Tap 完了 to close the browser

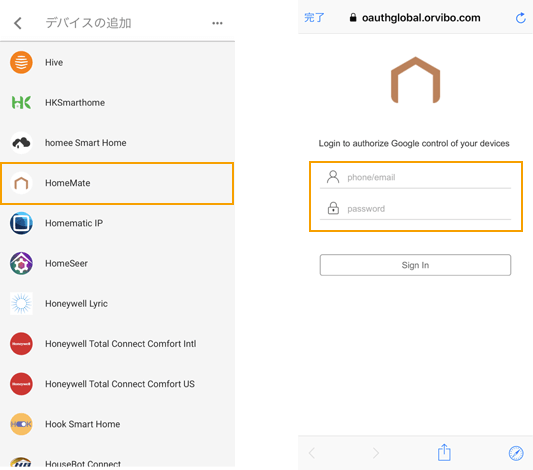tap(314, 17)
